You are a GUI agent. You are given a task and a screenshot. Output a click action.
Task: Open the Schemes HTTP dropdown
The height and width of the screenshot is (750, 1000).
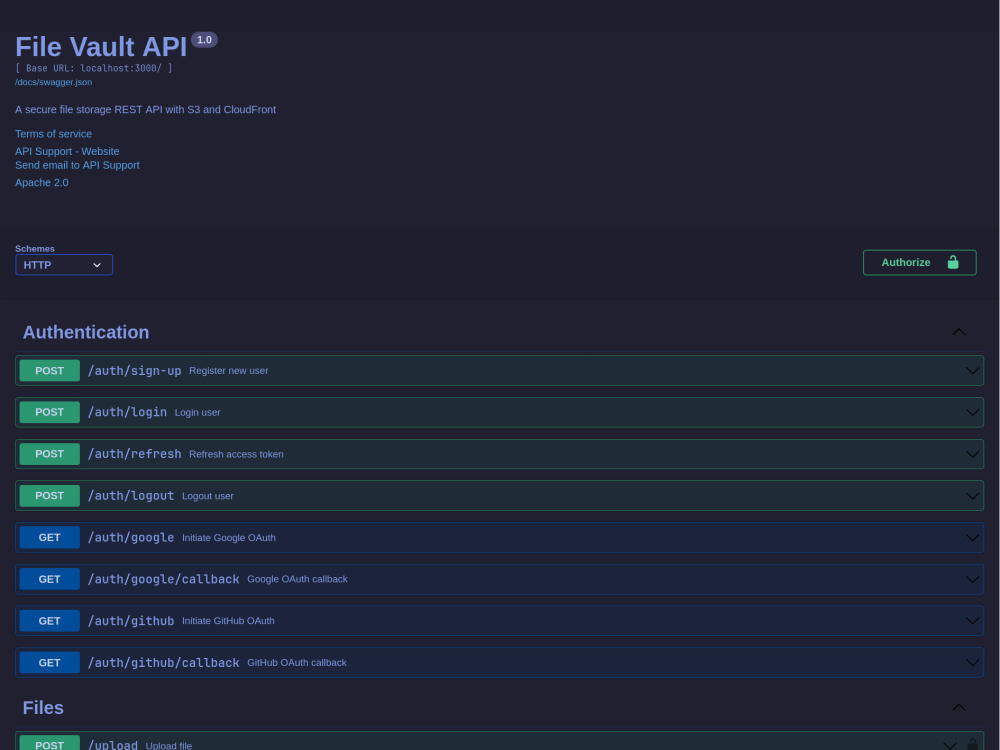point(64,265)
